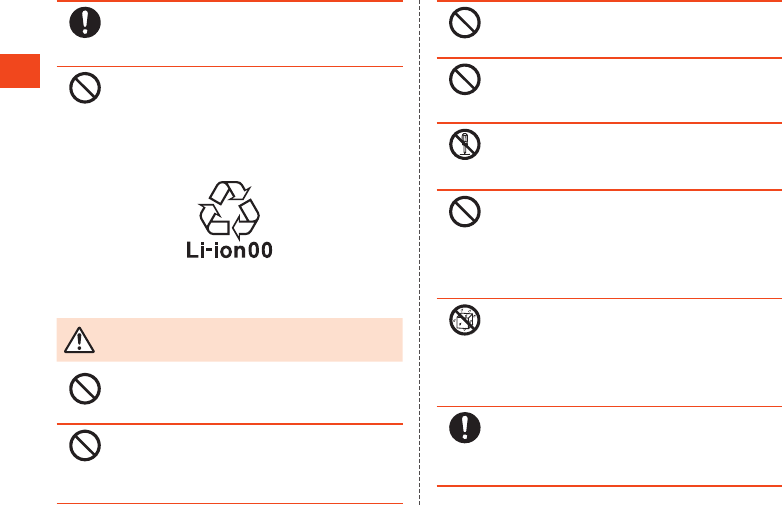Click the recycling arrows symbol
The height and width of the screenshot is (505, 782).
[229, 209]
